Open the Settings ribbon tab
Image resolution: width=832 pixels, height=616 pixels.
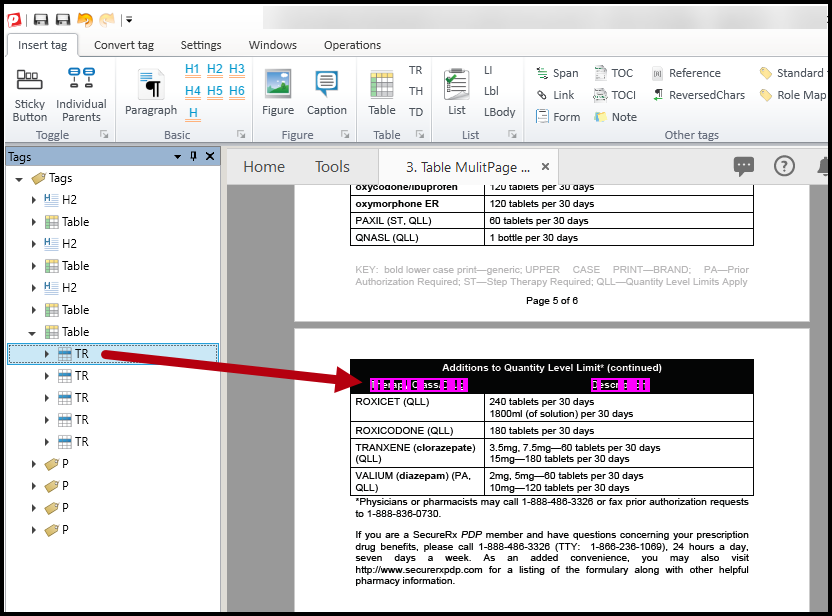click(201, 45)
